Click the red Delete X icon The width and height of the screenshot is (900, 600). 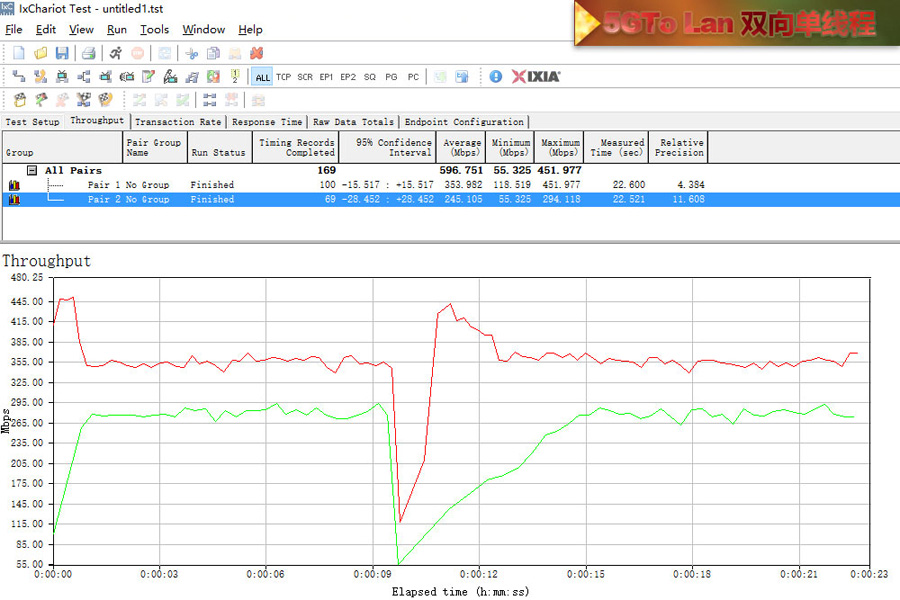(x=257, y=53)
